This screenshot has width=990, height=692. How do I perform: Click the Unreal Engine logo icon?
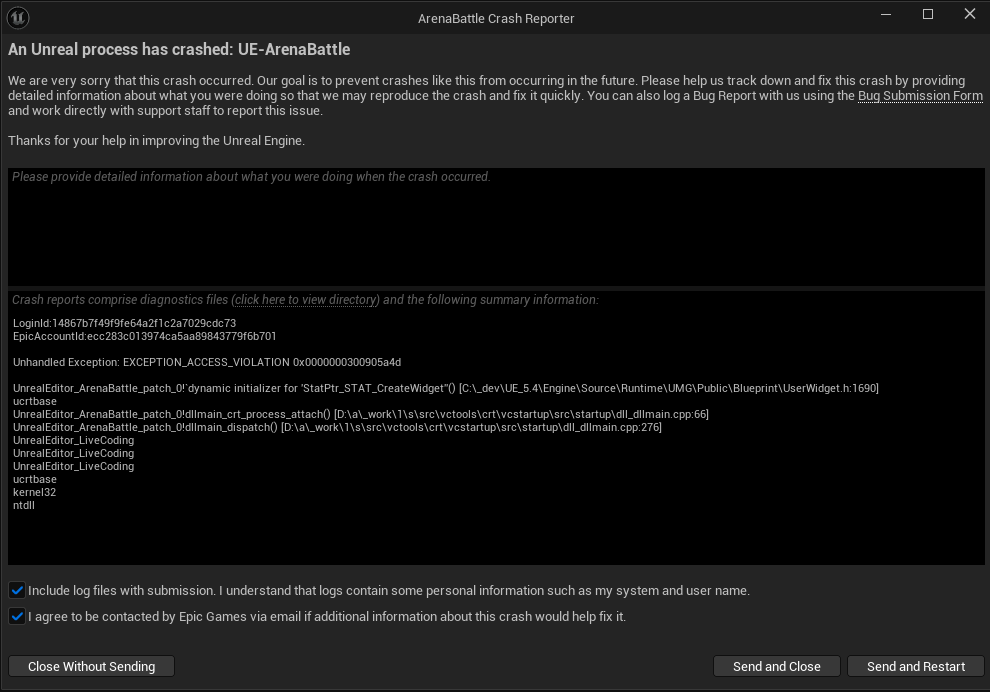point(18,18)
